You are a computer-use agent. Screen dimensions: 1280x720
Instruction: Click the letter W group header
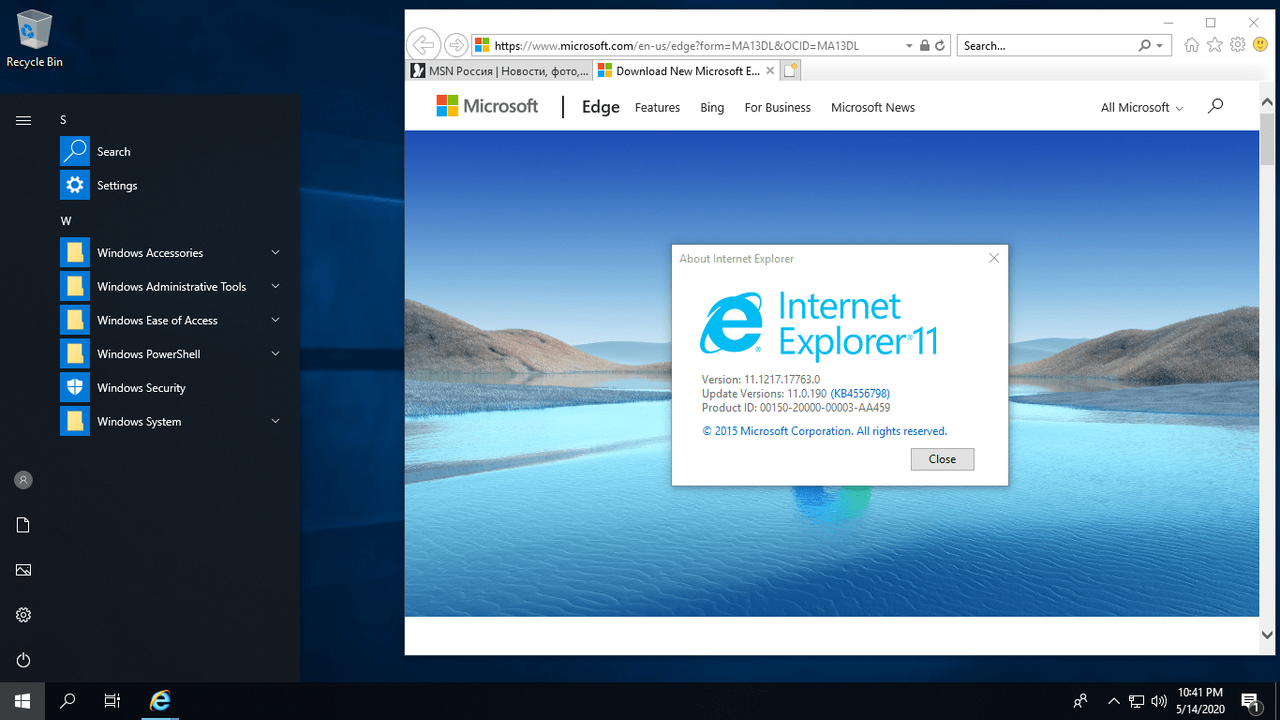pyautogui.click(x=65, y=221)
